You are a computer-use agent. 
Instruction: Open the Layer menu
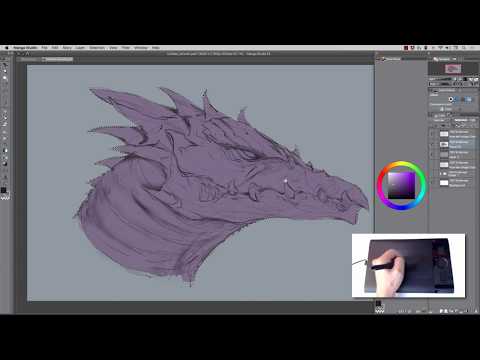point(80,48)
